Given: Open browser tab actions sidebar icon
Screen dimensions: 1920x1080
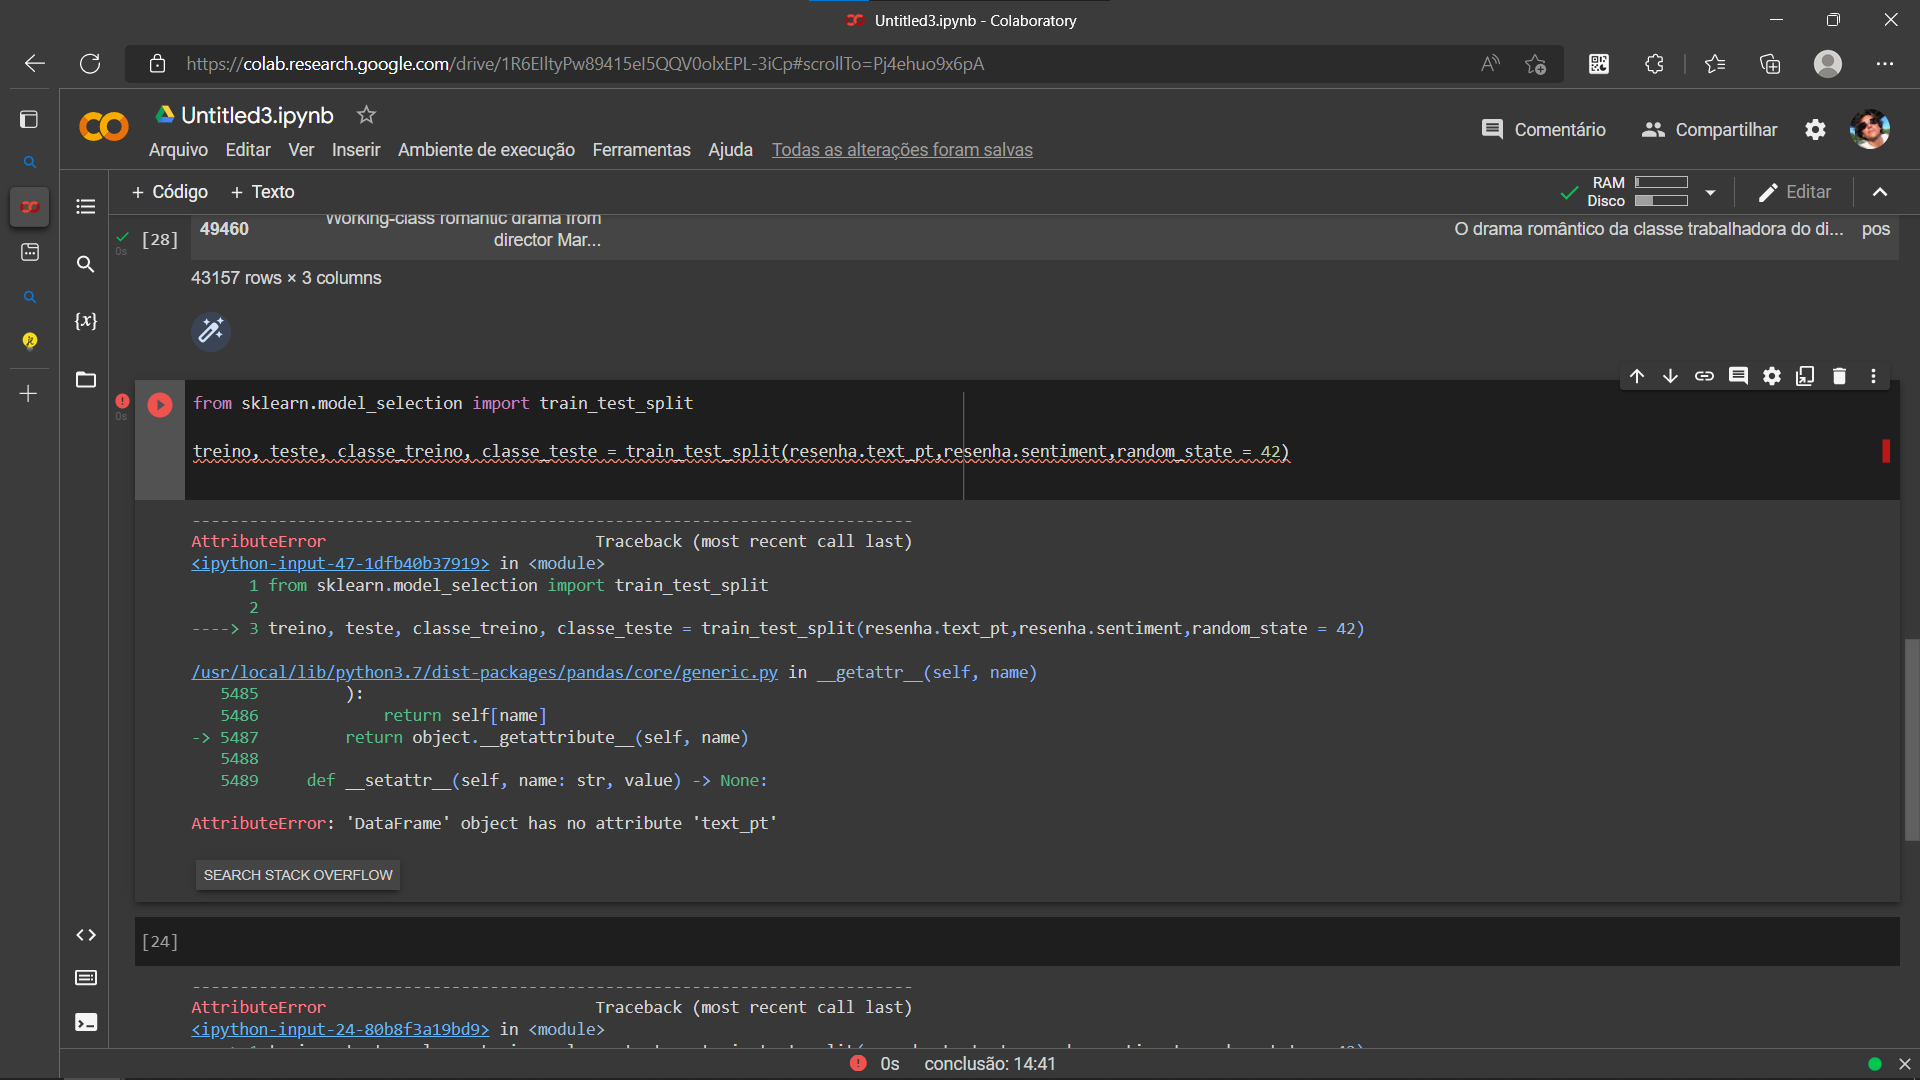Looking at the screenshot, I should [29, 119].
